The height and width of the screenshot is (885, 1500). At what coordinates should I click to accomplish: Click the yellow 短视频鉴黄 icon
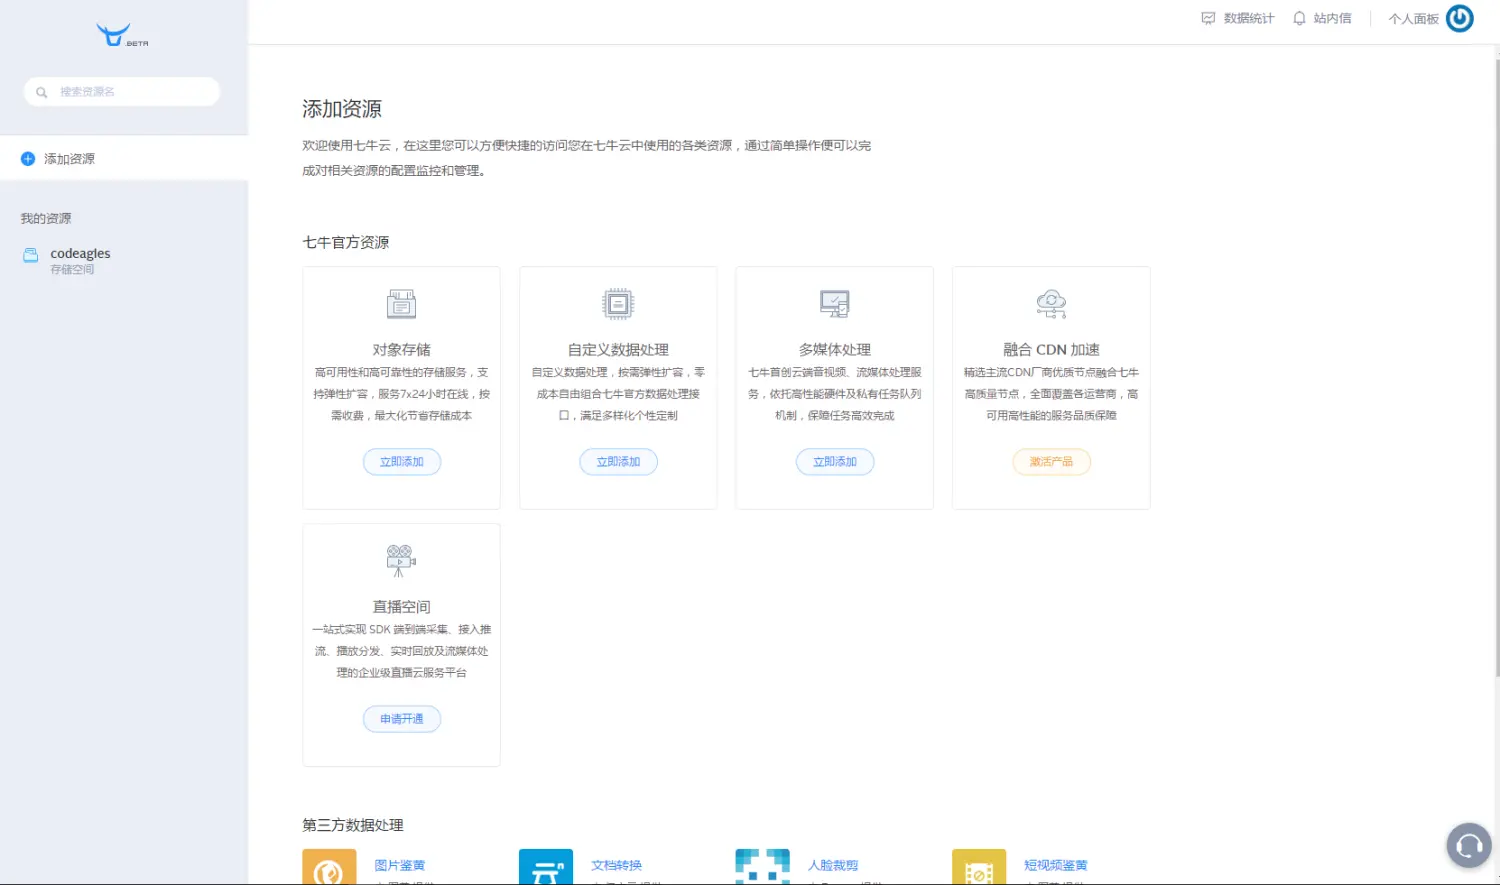(979, 867)
